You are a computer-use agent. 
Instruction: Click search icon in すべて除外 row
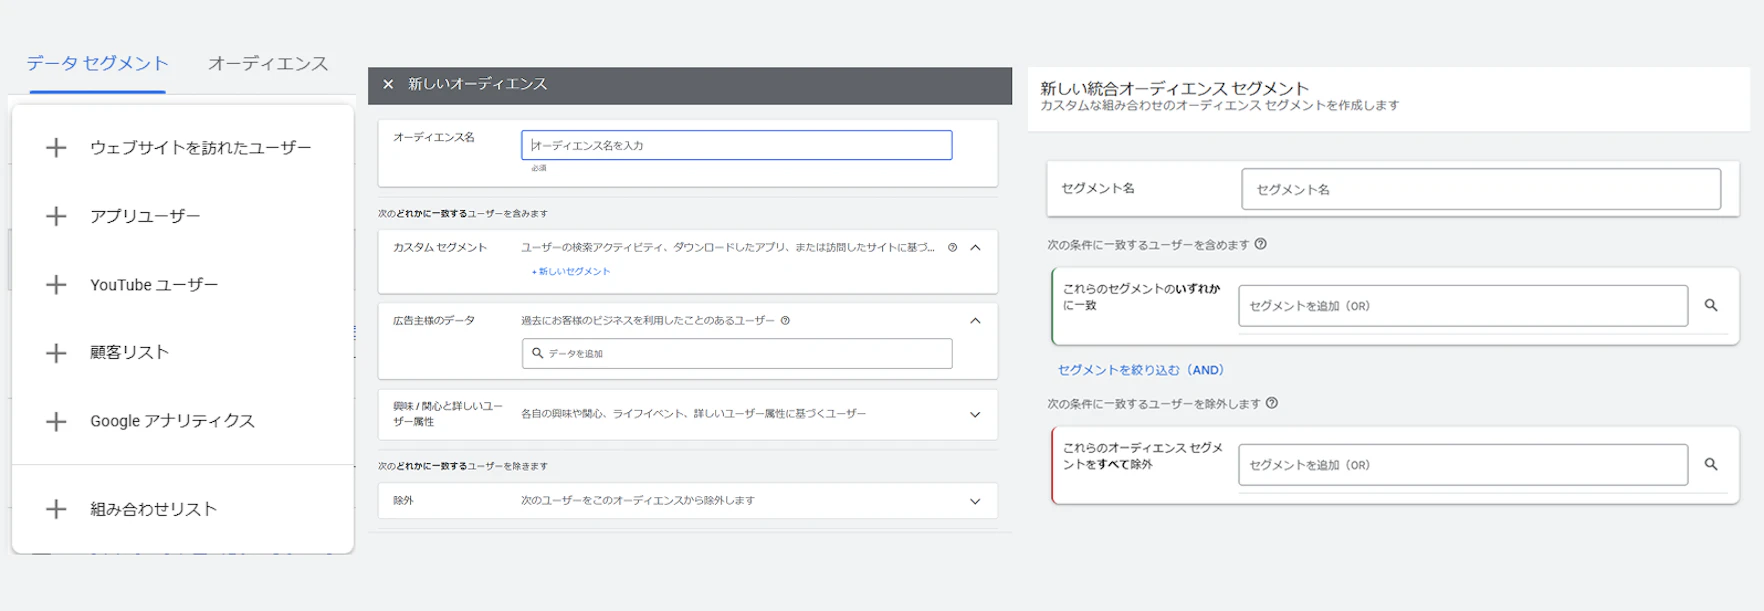(x=1711, y=464)
